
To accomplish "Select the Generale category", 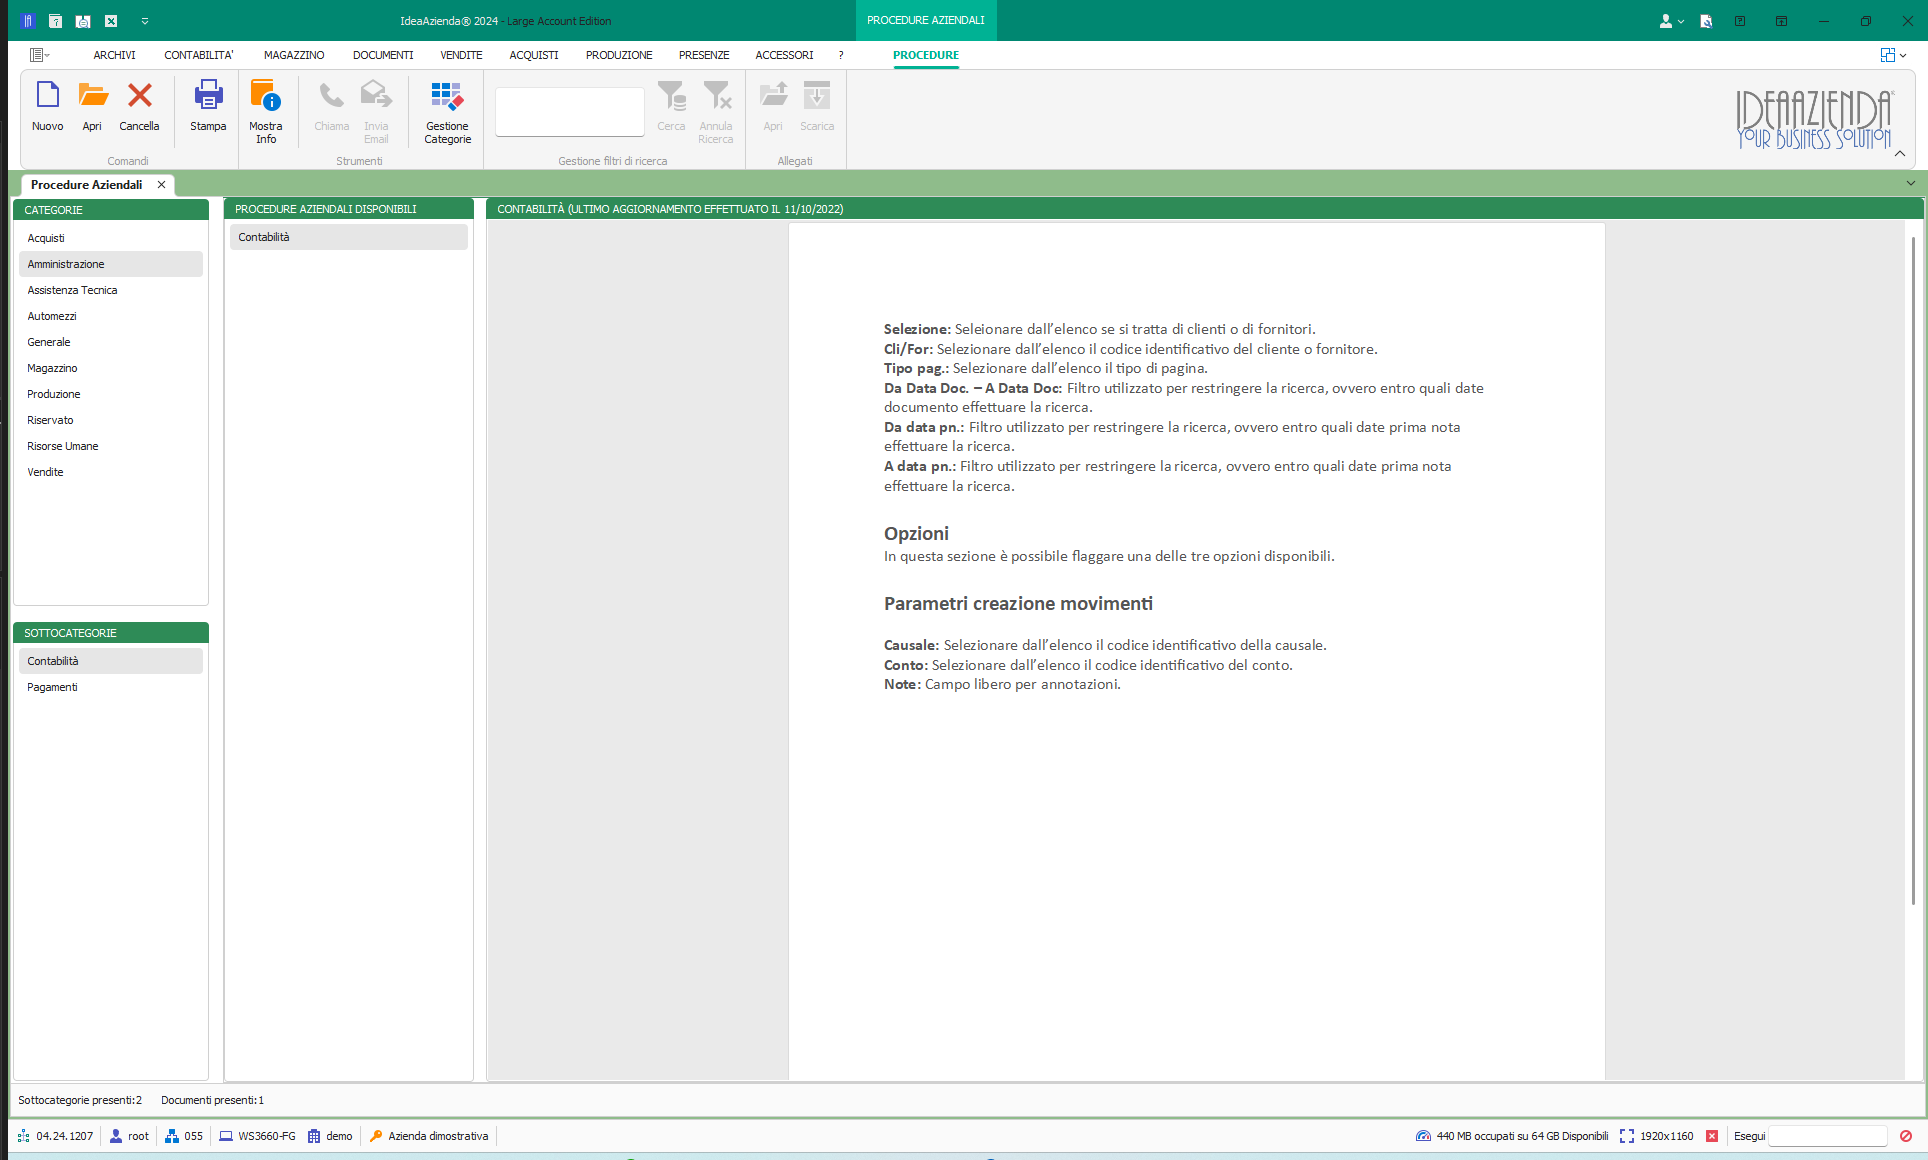I will tap(111, 342).
